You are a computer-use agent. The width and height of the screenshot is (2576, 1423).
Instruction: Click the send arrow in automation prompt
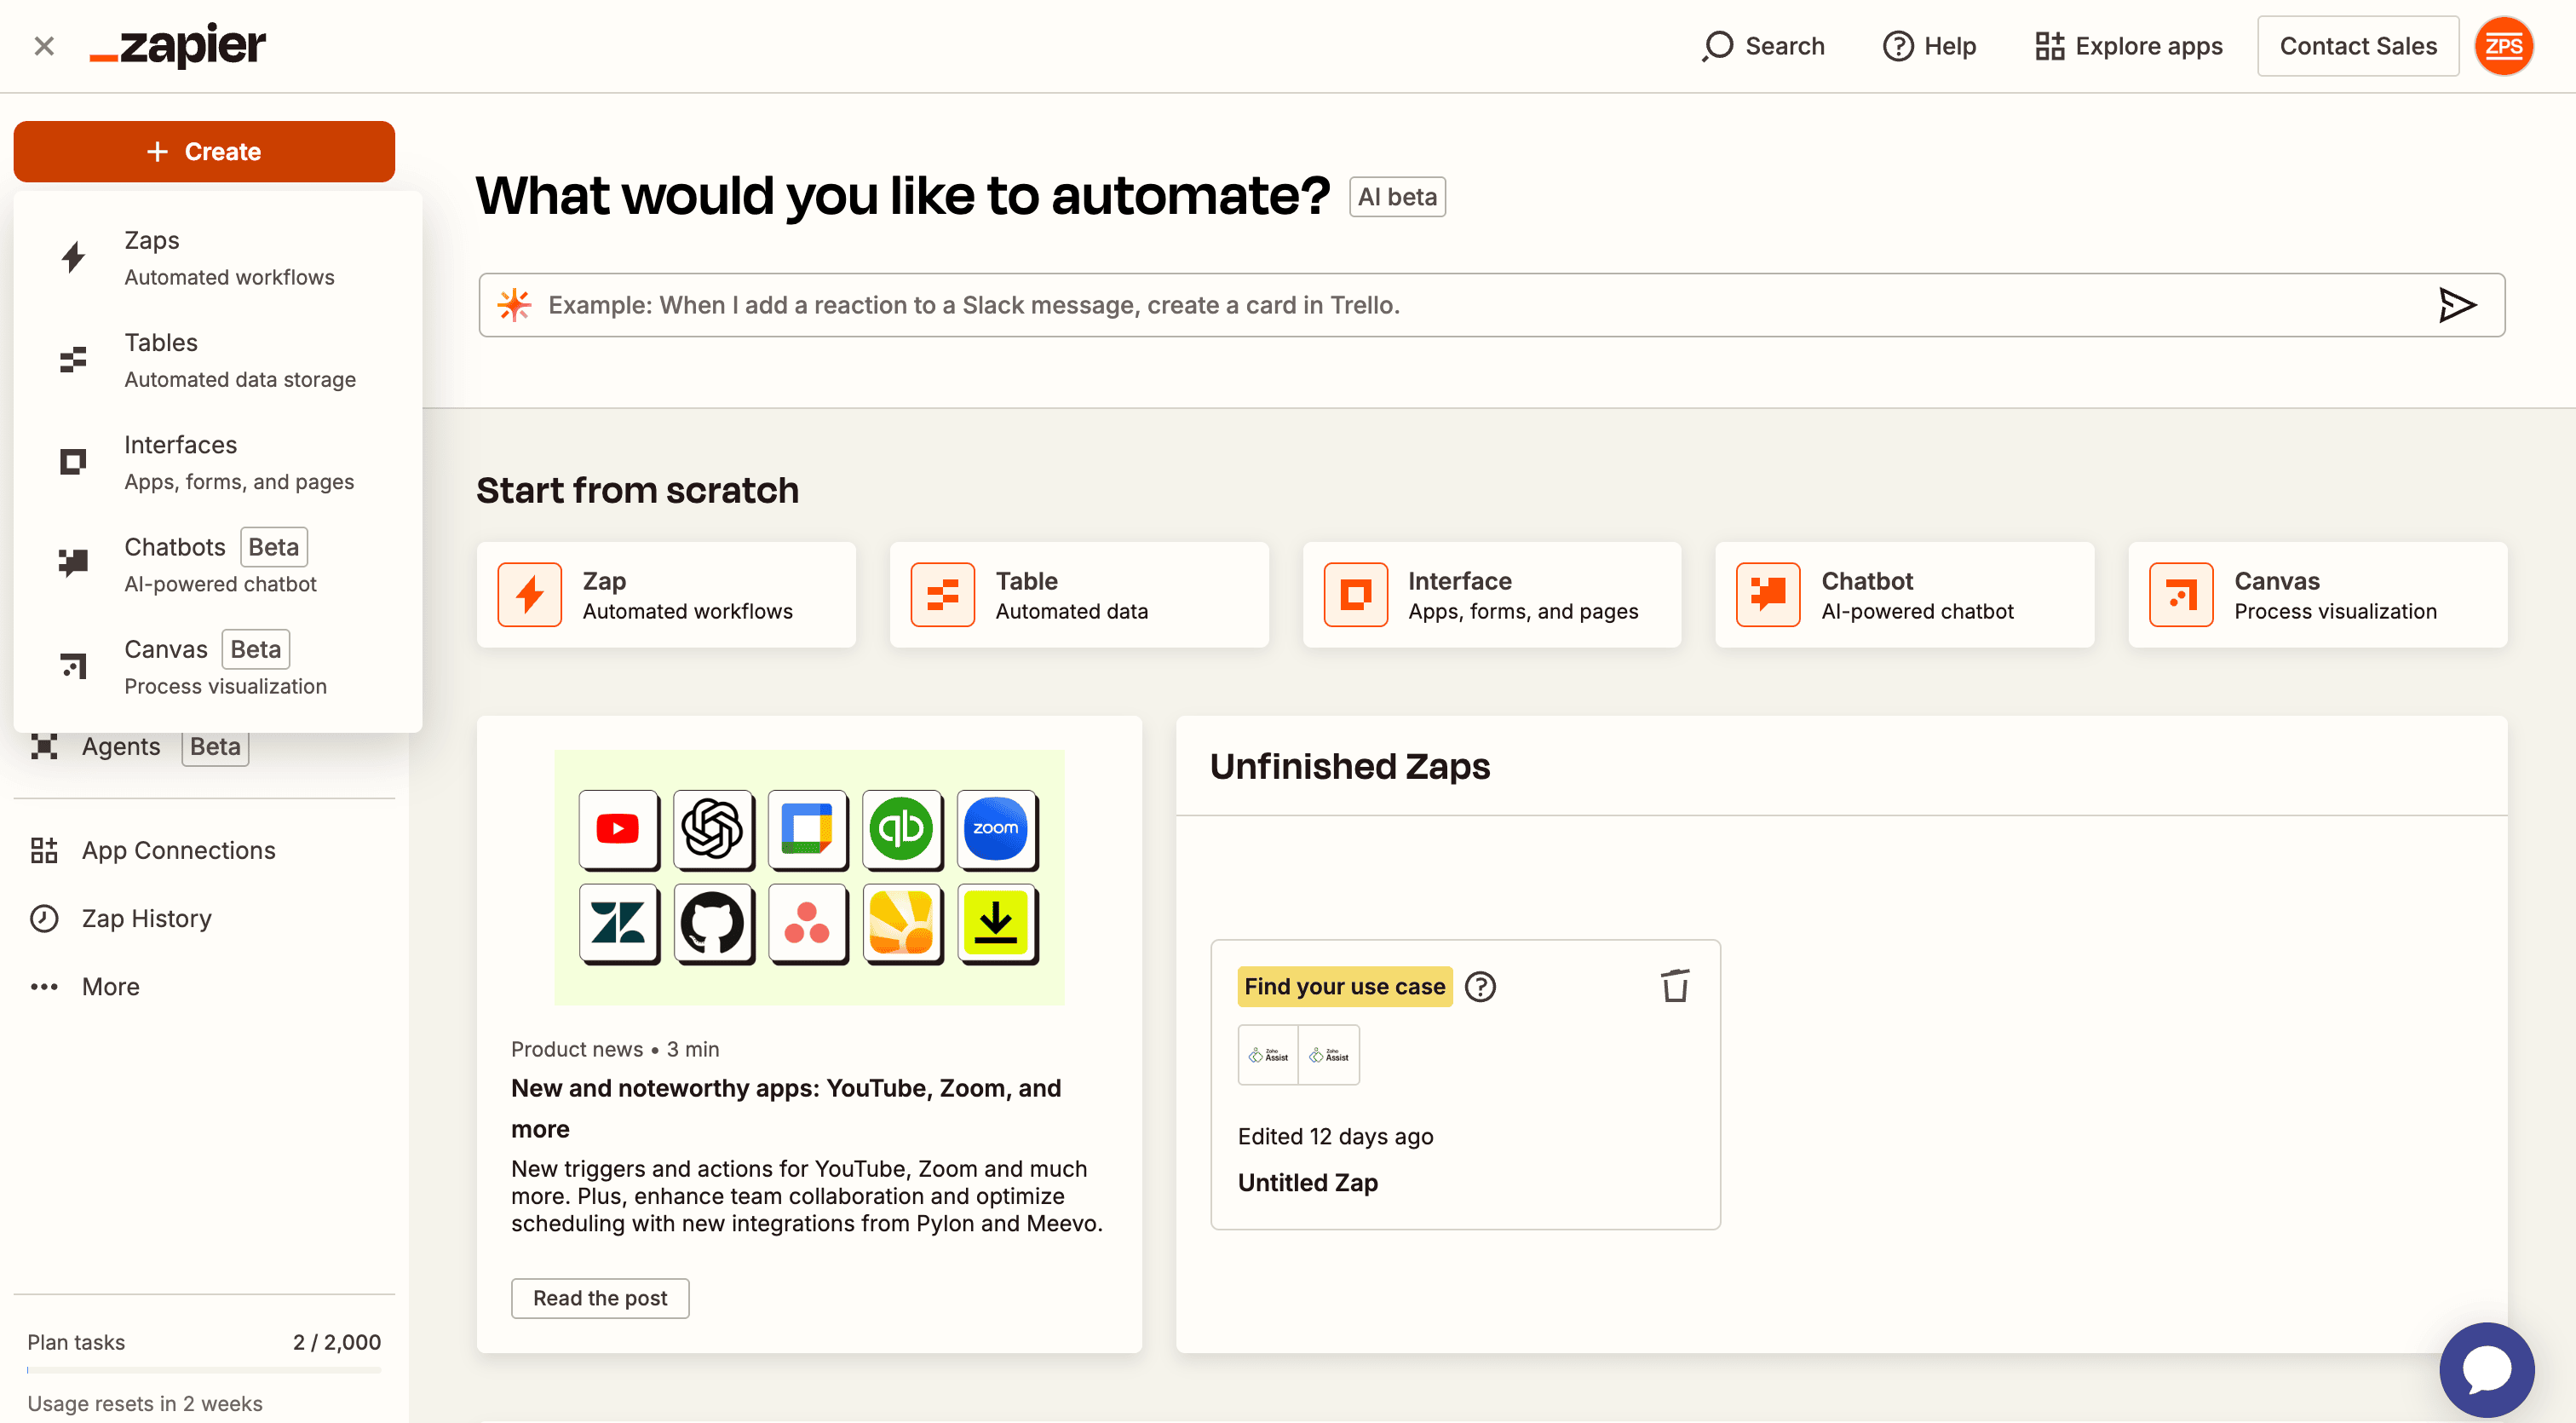tap(2456, 305)
